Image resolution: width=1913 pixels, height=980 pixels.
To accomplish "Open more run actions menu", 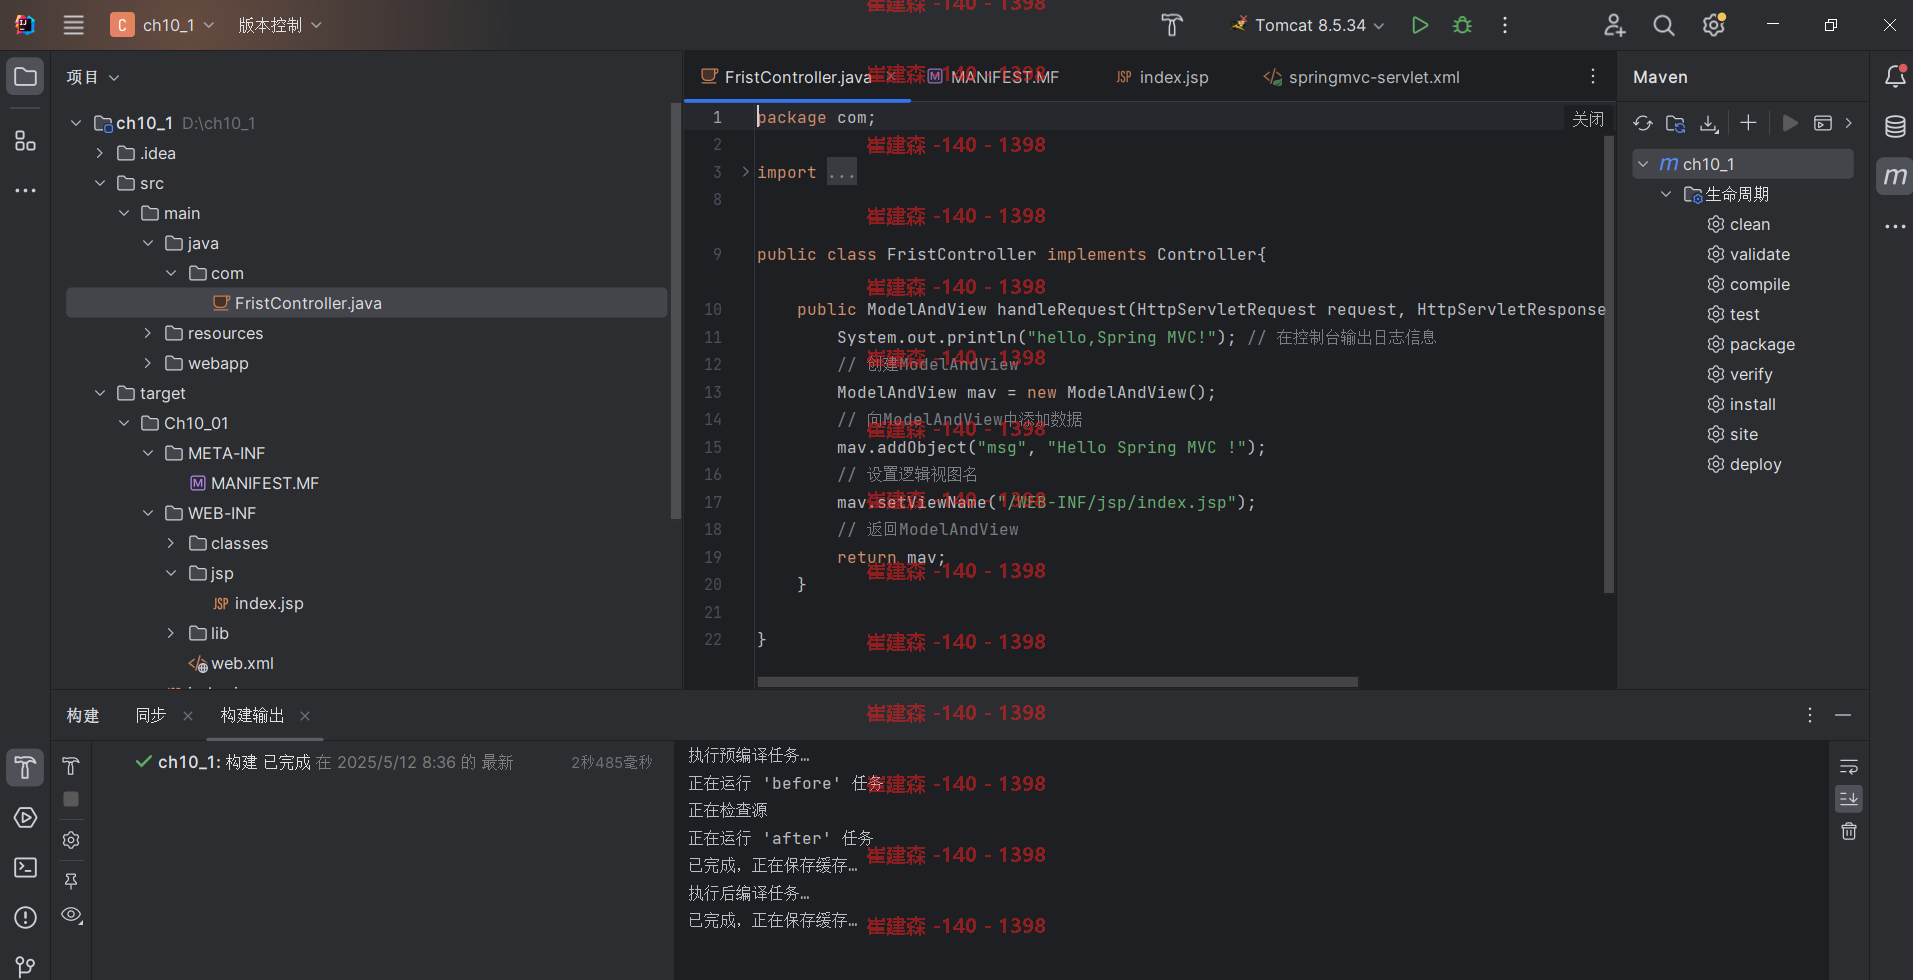I will [1505, 25].
